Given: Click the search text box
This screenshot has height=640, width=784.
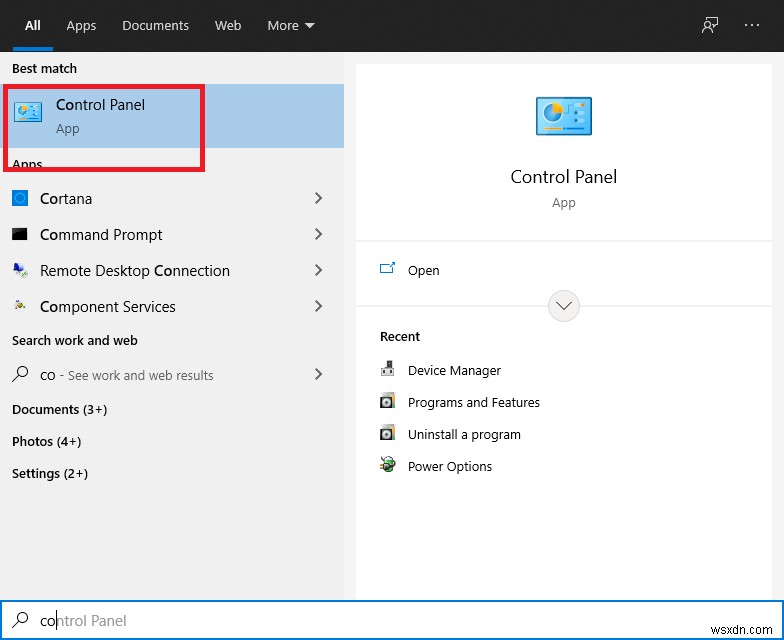Looking at the screenshot, I should [x=400, y=621].
